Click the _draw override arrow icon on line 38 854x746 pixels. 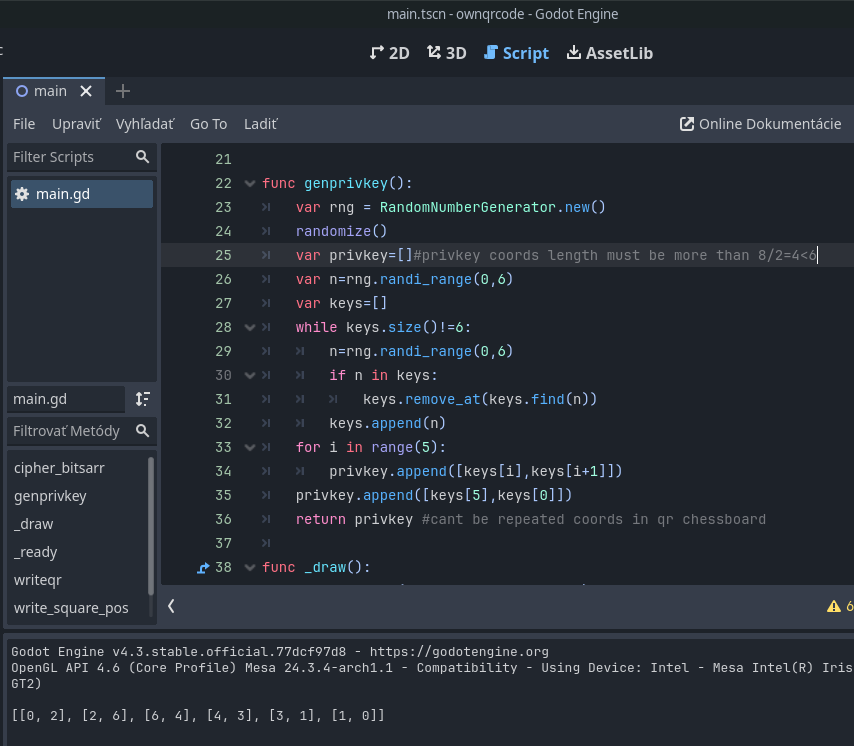pyautogui.click(x=204, y=568)
